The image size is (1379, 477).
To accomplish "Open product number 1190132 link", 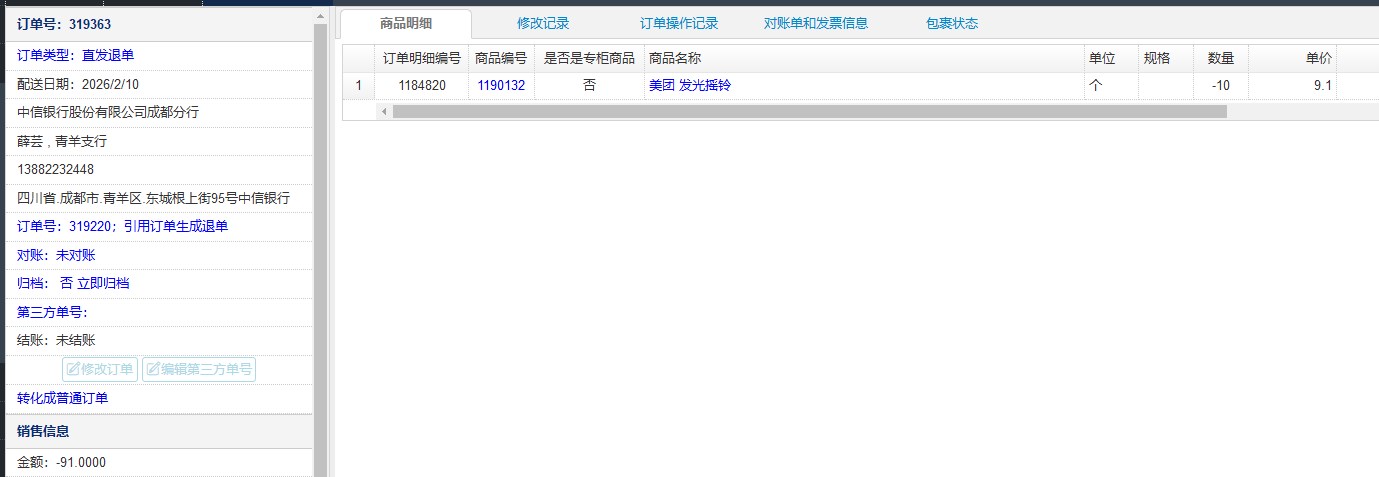I will (501, 86).
